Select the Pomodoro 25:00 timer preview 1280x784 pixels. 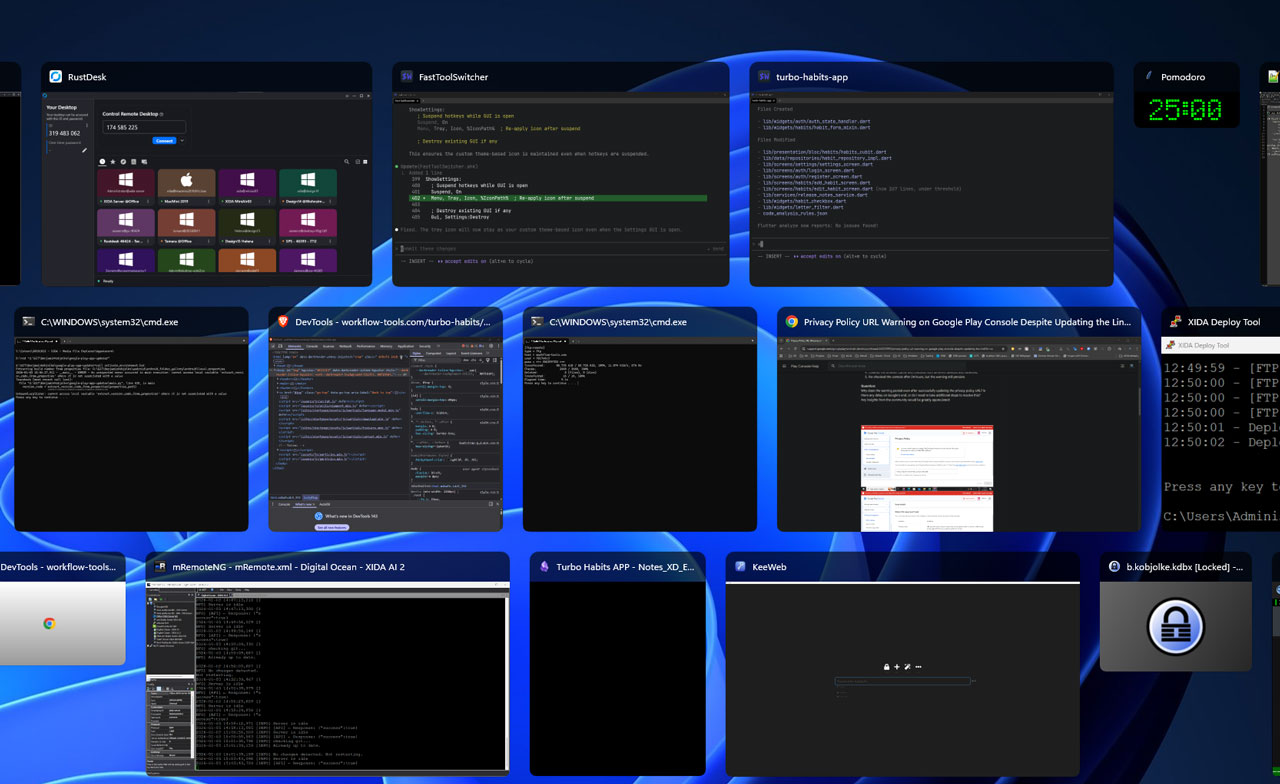click(x=1186, y=110)
